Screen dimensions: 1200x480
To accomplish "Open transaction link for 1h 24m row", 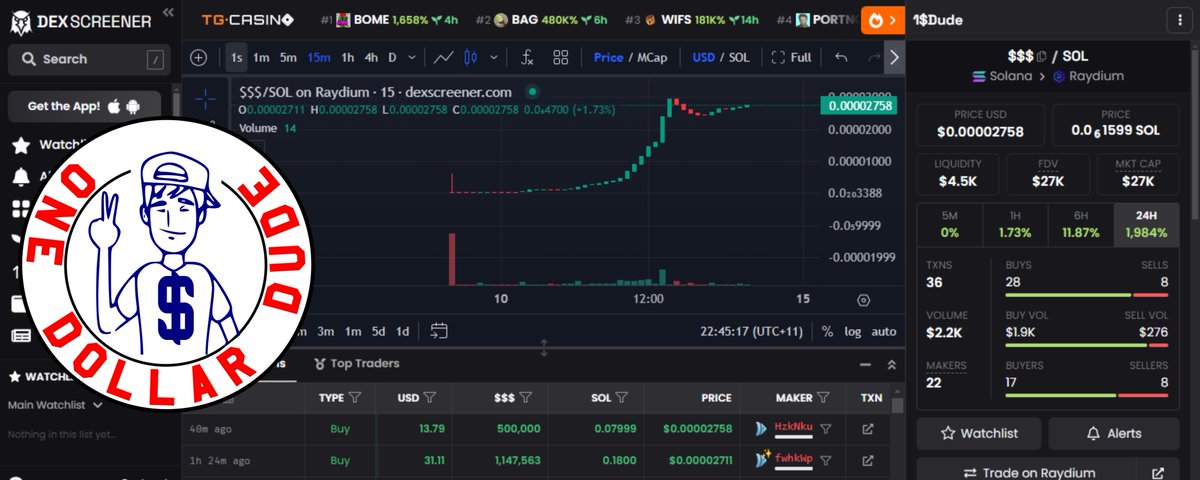I will [867, 461].
